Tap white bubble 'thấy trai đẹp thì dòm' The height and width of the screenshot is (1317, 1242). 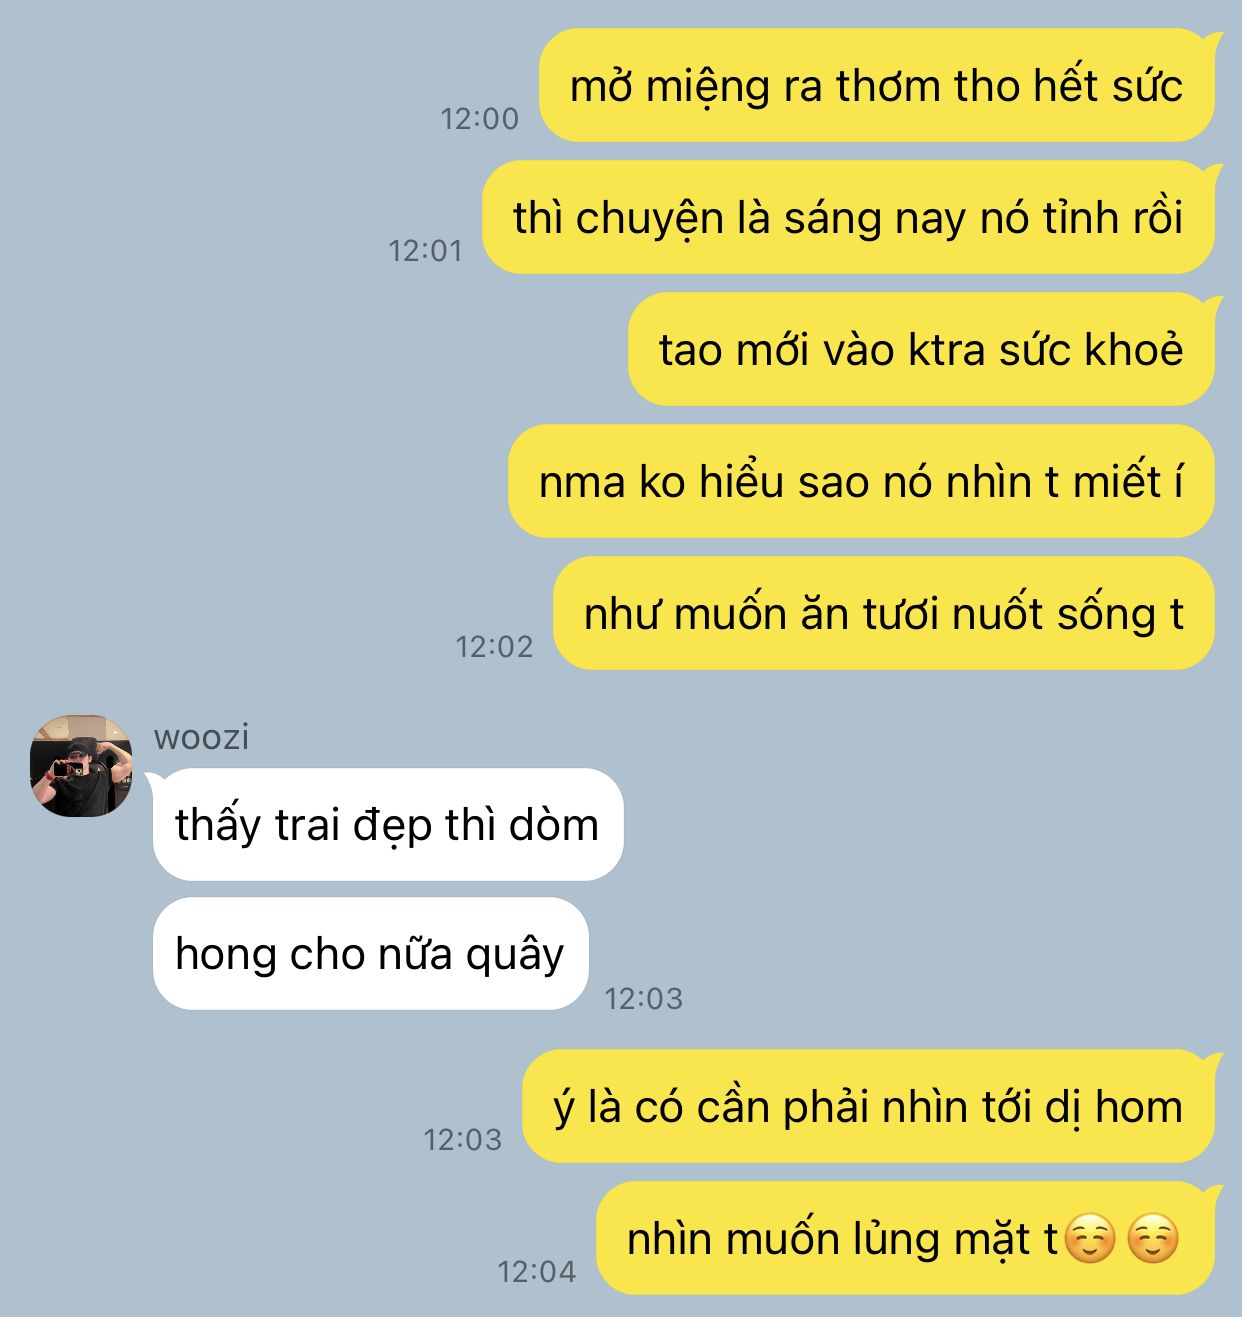pyautogui.click(x=388, y=825)
